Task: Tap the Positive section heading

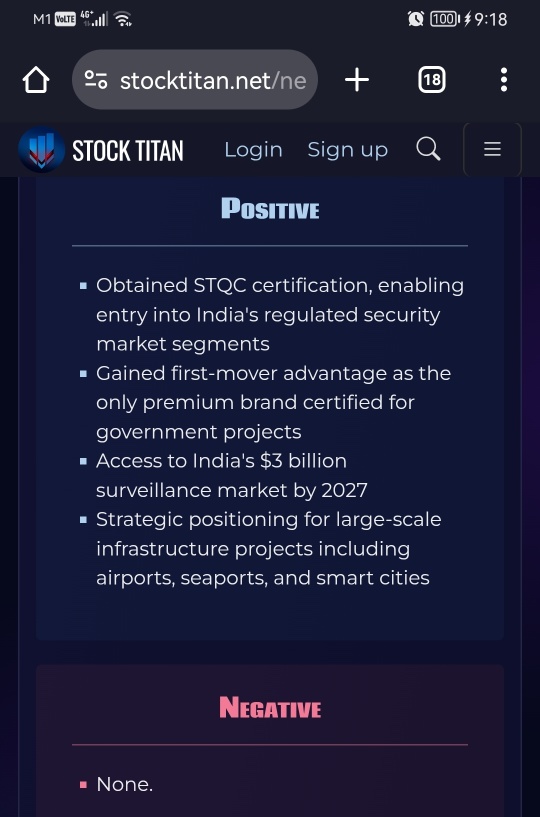Action: click(270, 208)
